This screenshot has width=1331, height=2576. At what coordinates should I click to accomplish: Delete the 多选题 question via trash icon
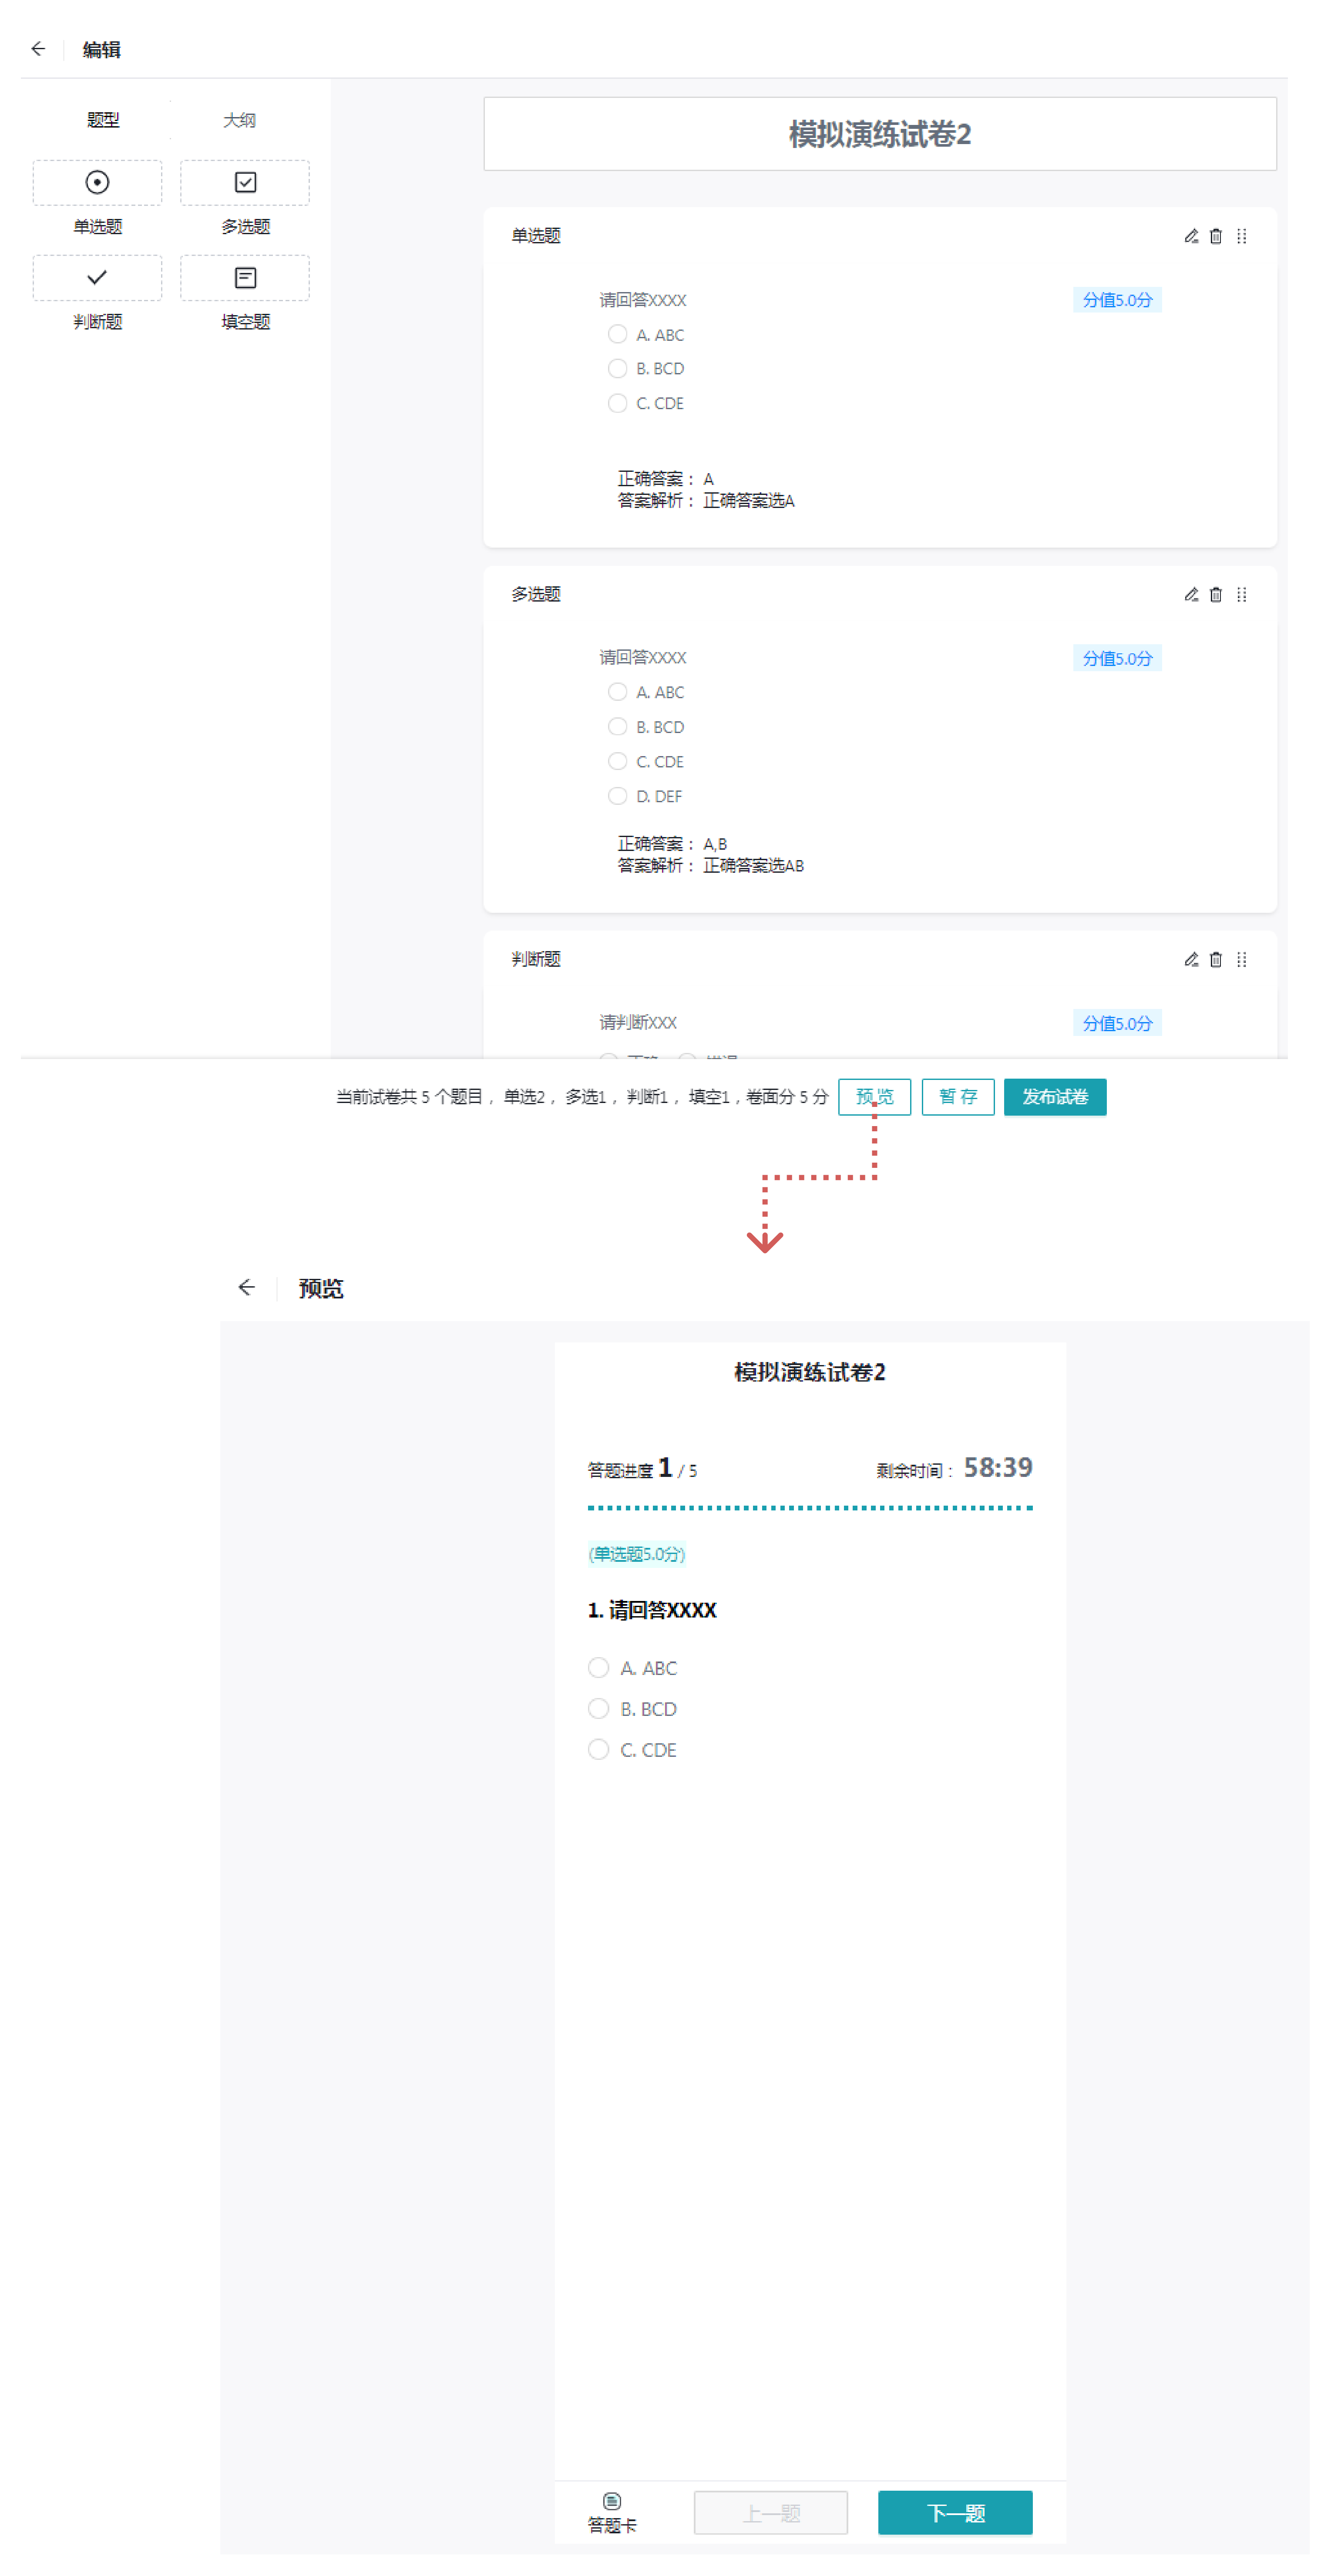click(1216, 595)
